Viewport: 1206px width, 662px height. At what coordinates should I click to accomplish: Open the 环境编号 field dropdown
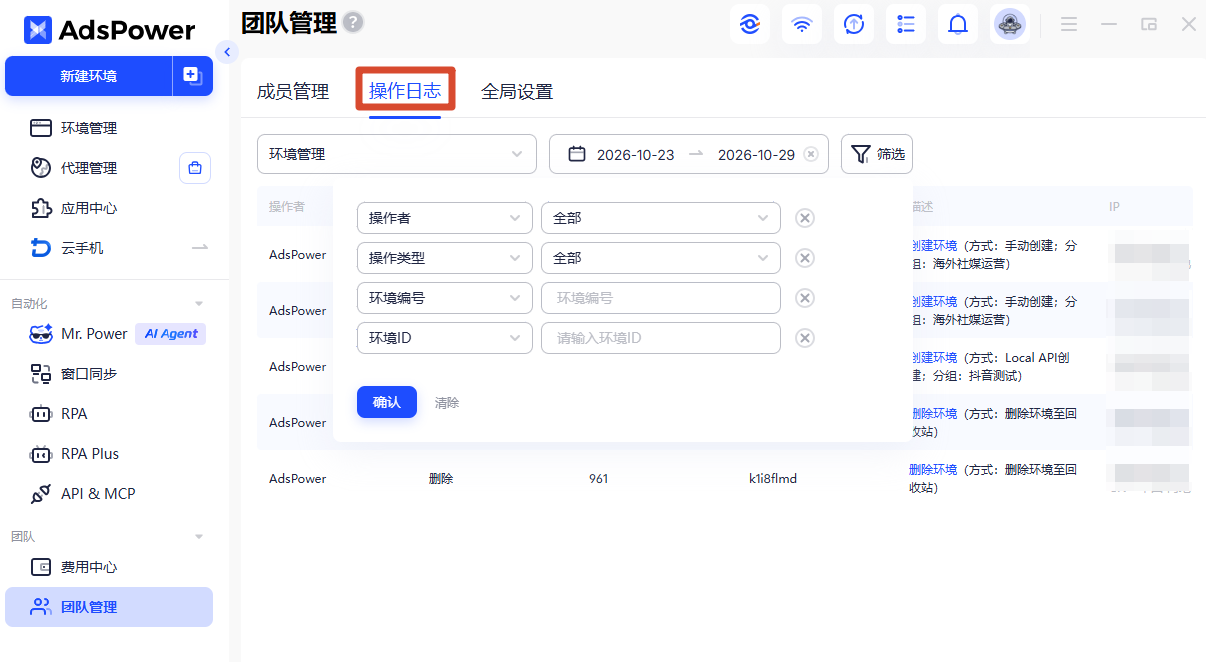pos(445,298)
